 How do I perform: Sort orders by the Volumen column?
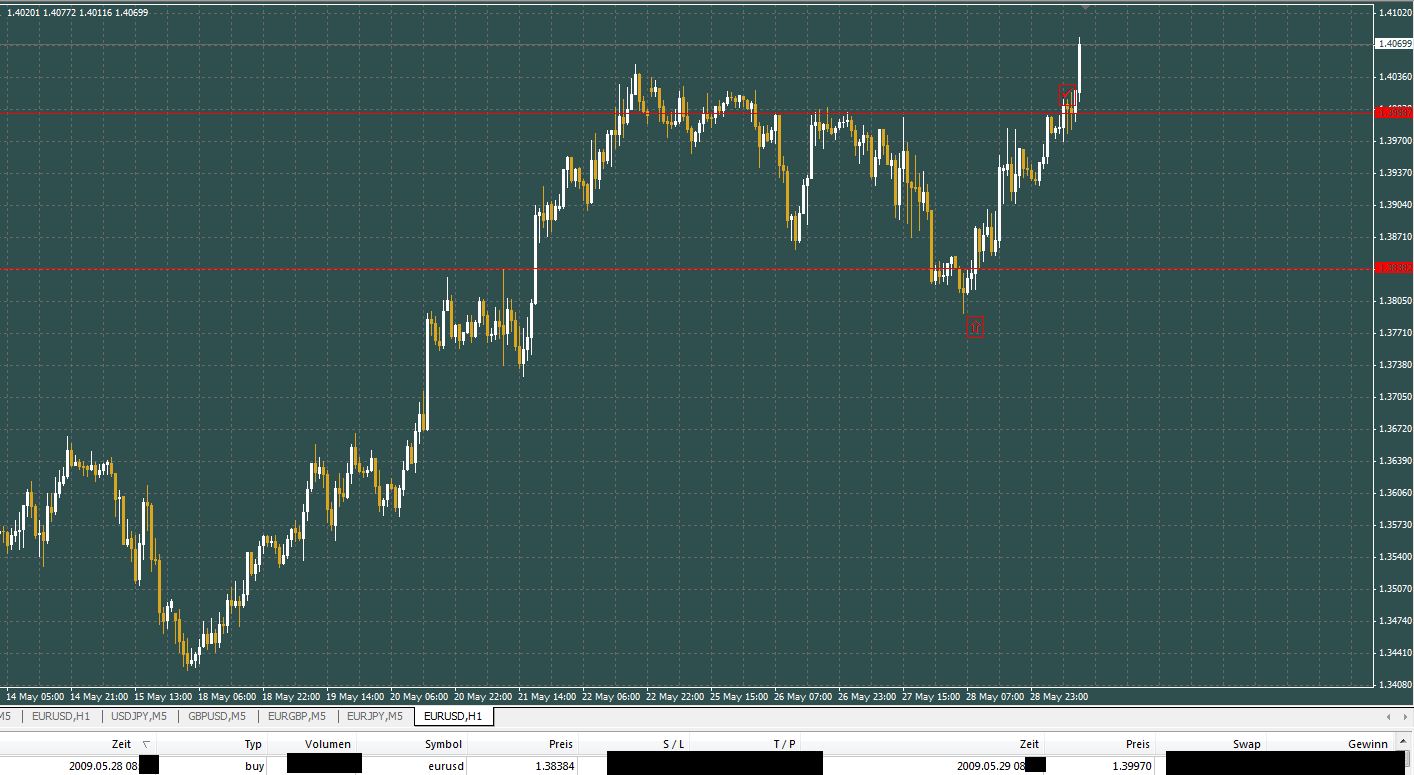point(327,744)
